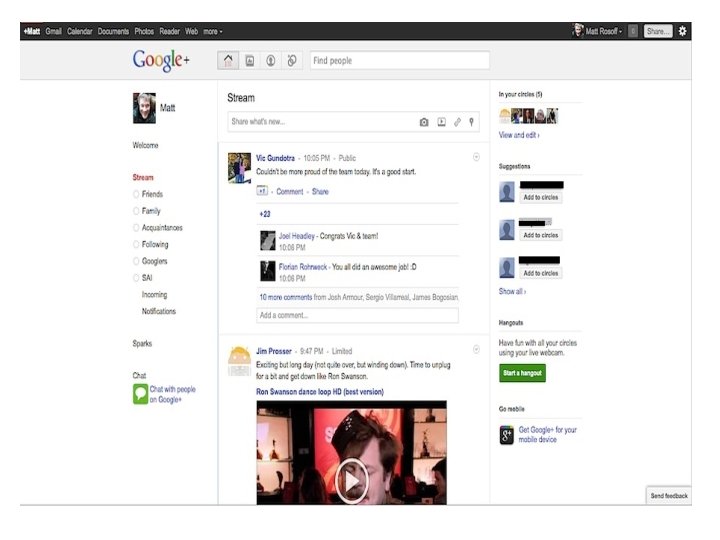Click the Share button in top bar
This screenshot has width=720, height=540.
coord(658,31)
